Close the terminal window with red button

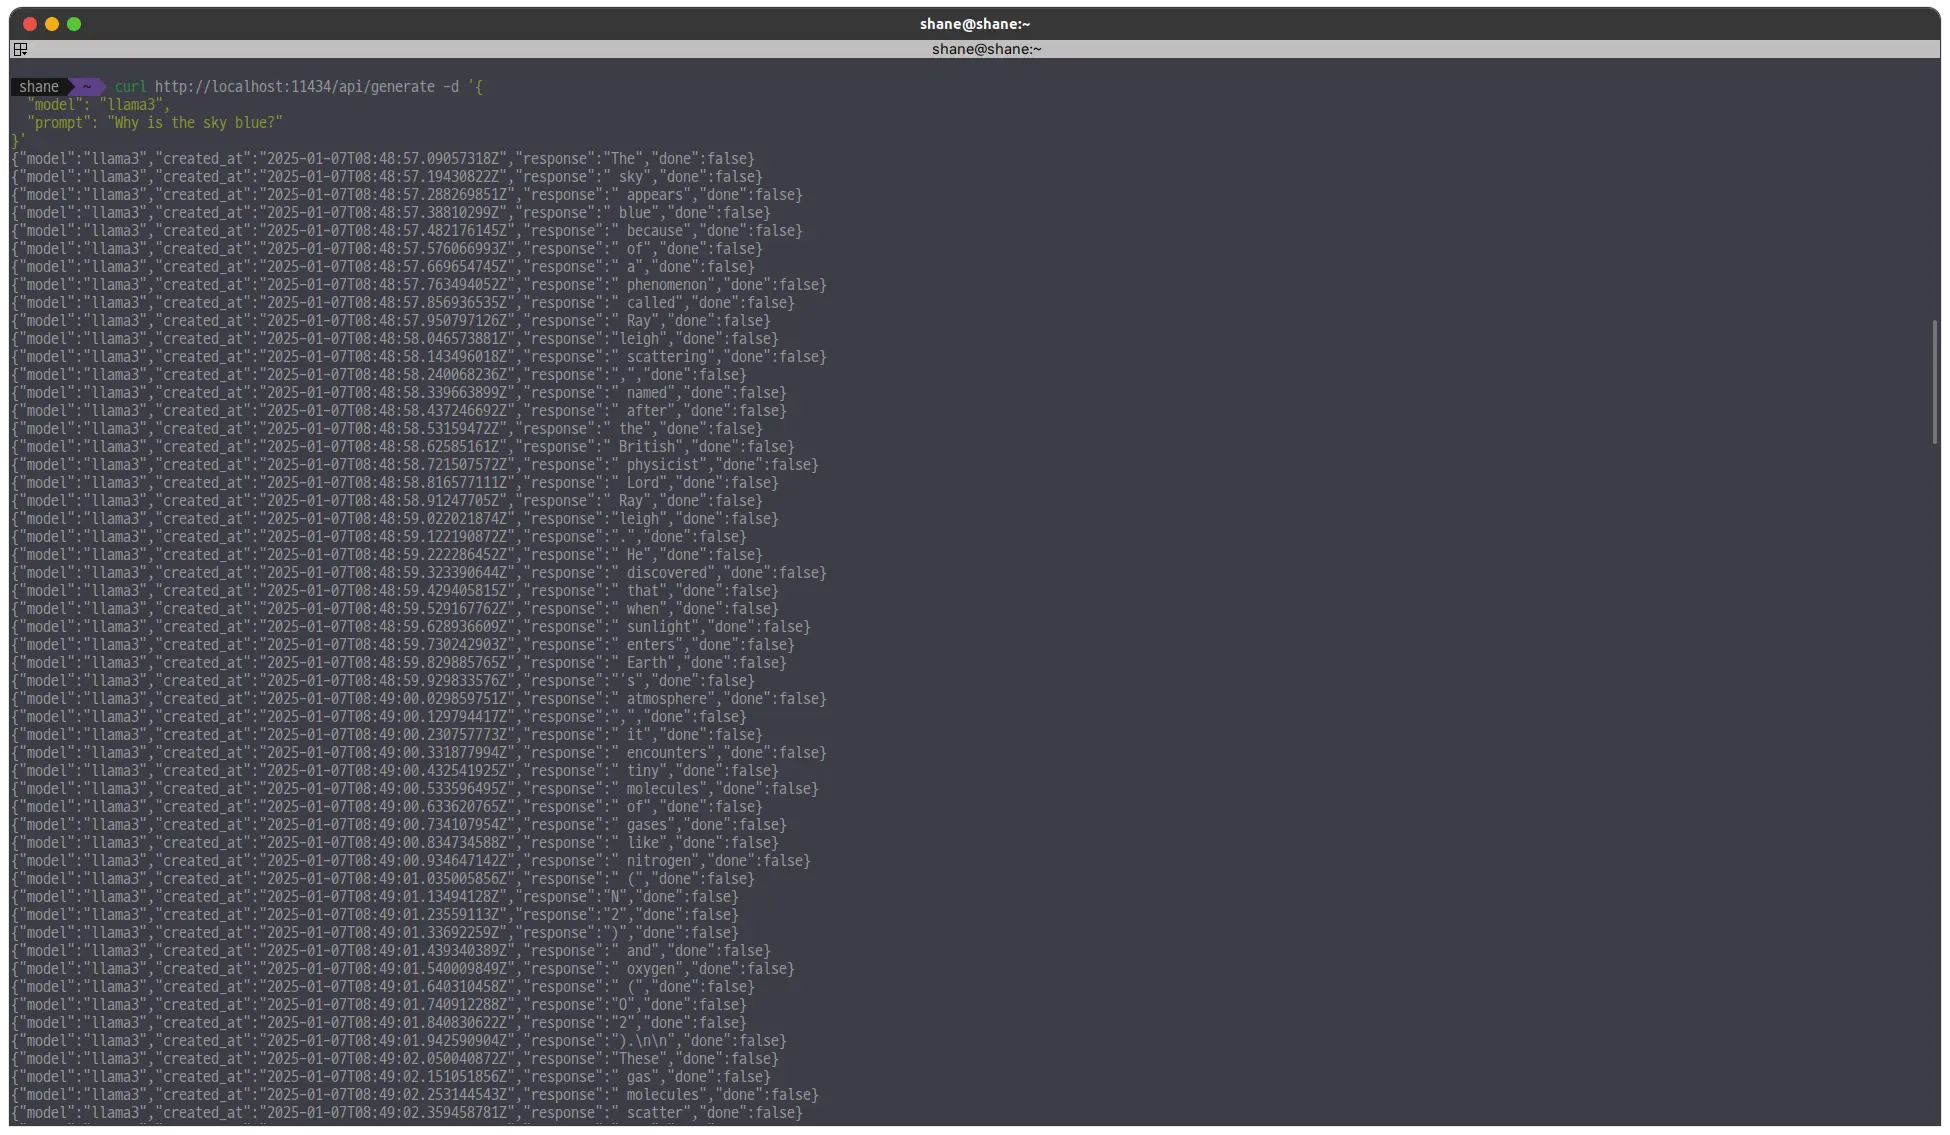coord(30,24)
